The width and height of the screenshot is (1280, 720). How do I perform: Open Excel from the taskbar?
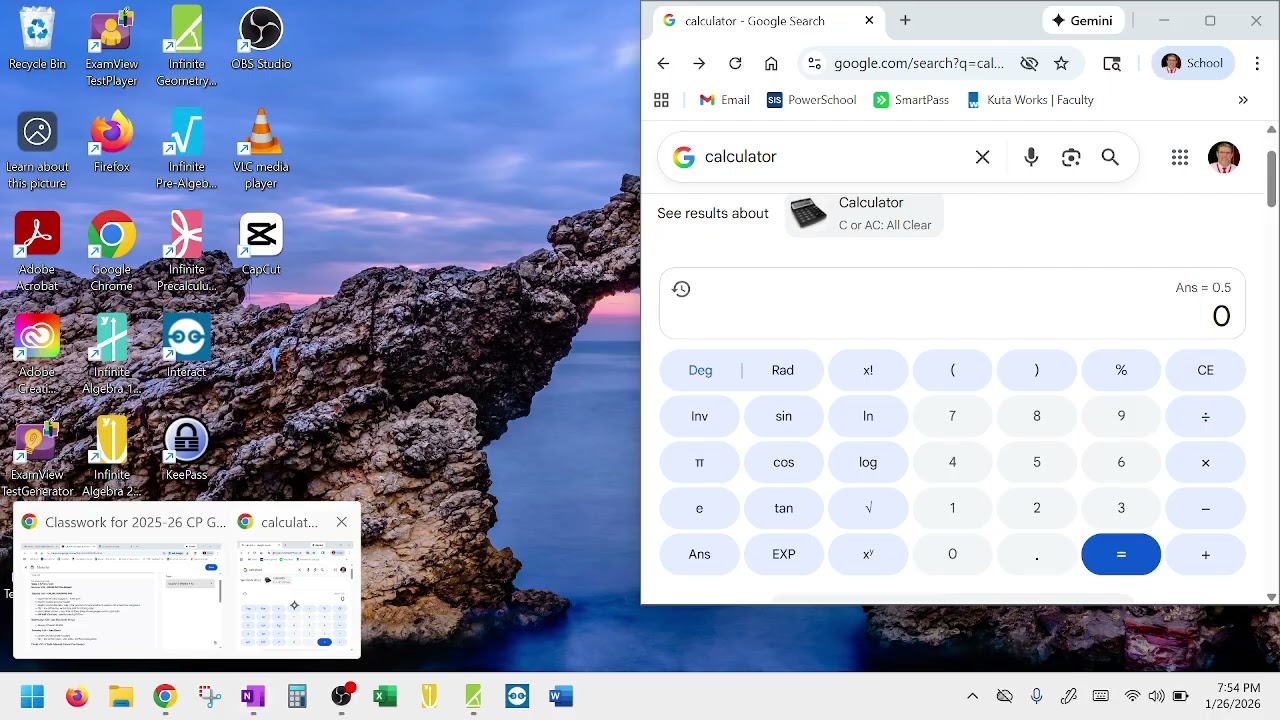[385, 696]
